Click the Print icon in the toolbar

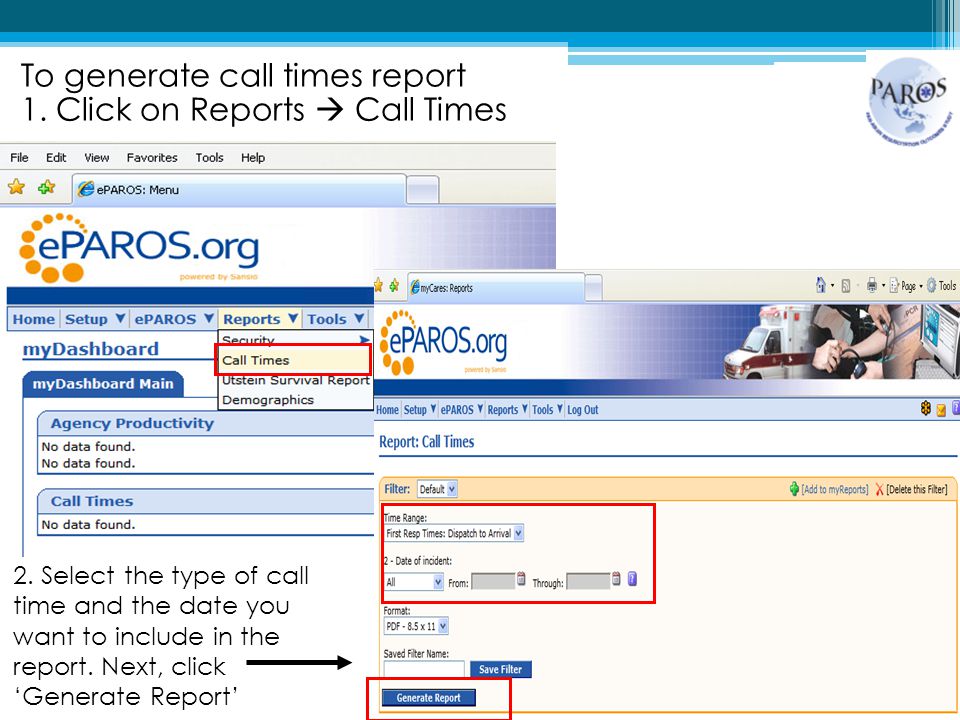872,285
